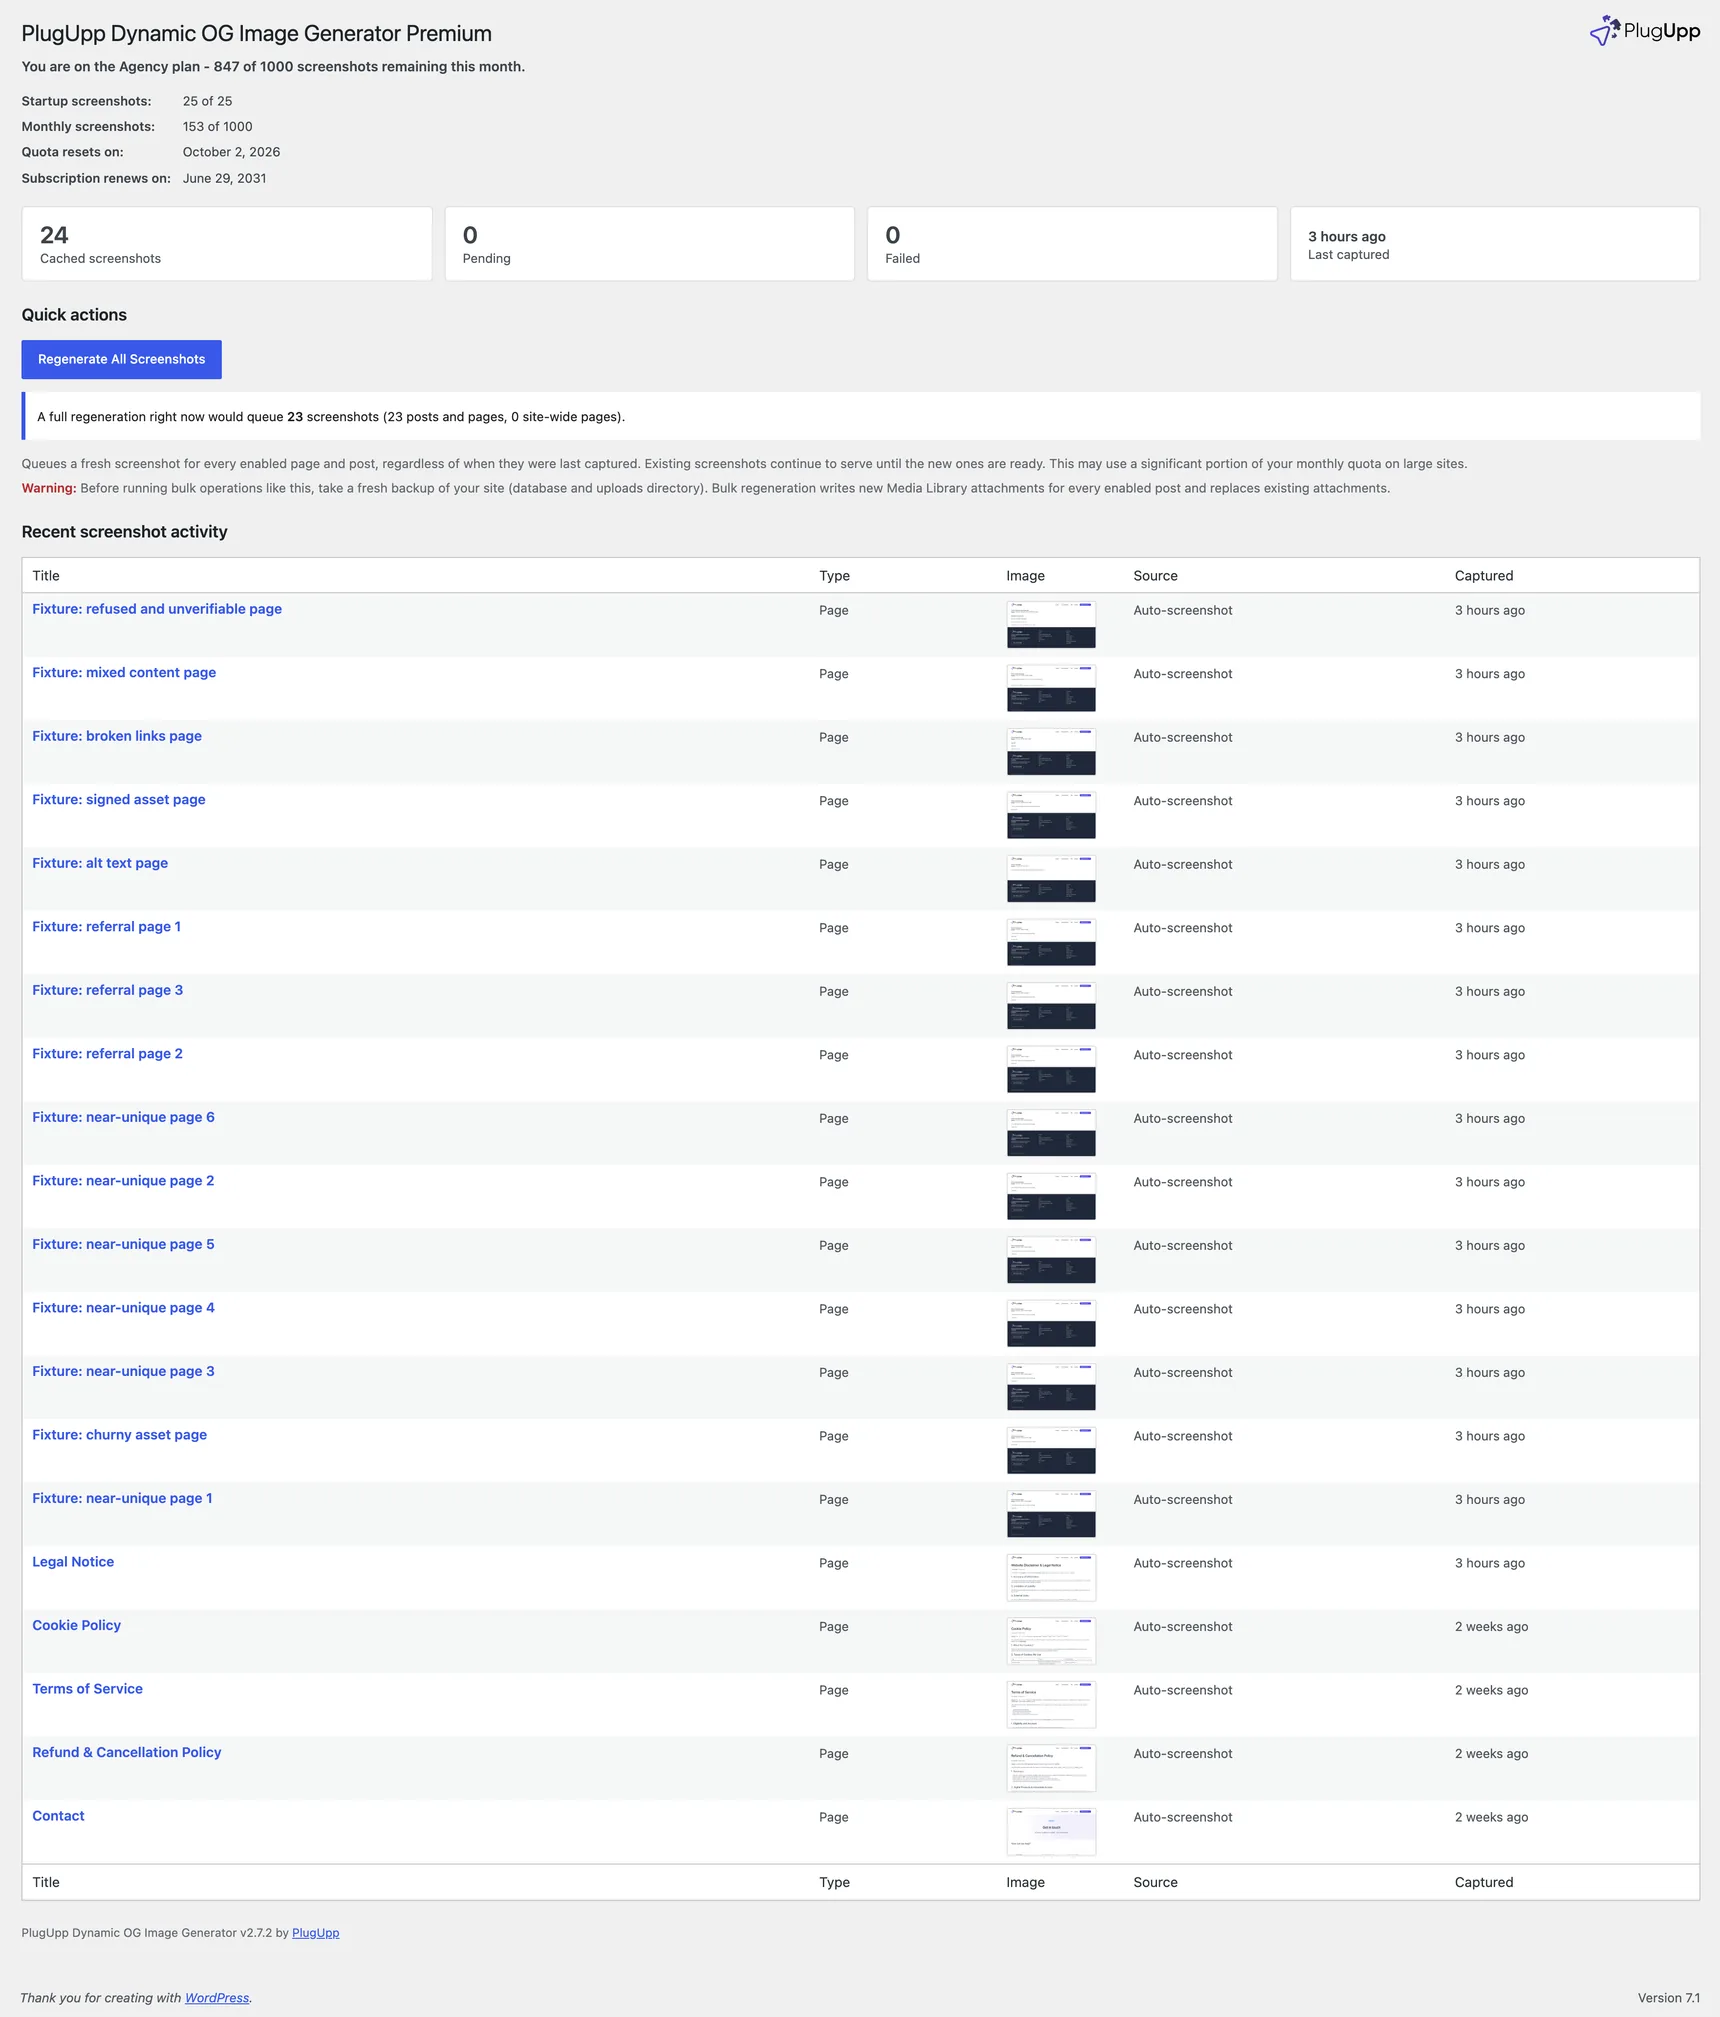This screenshot has width=1720, height=2017.
Task: Open Fixture: near-unique page 2 link
Action: point(123,1180)
